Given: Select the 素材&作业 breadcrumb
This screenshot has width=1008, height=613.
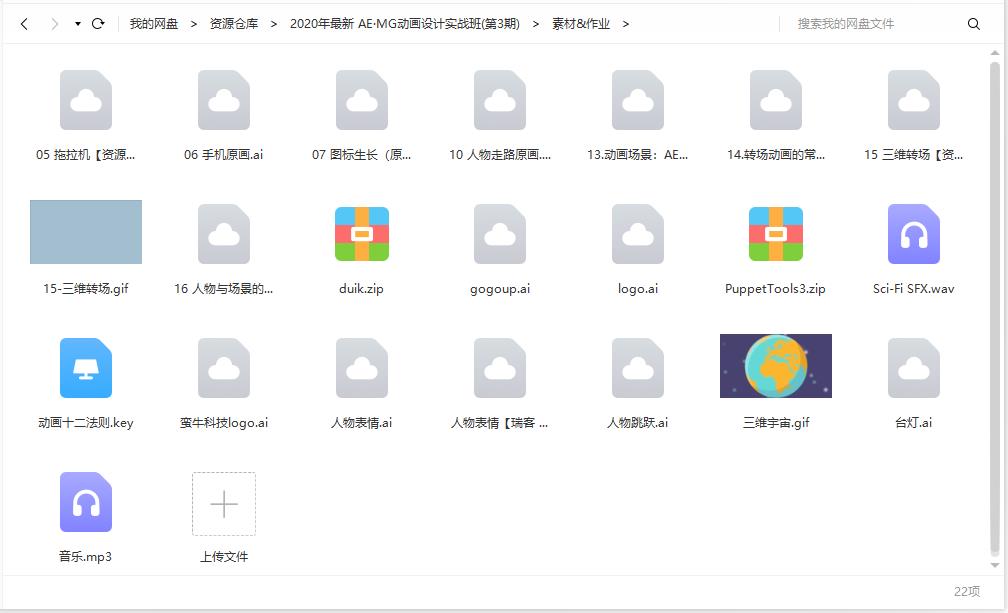Looking at the screenshot, I should pyautogui.click(x=580, y=24).
